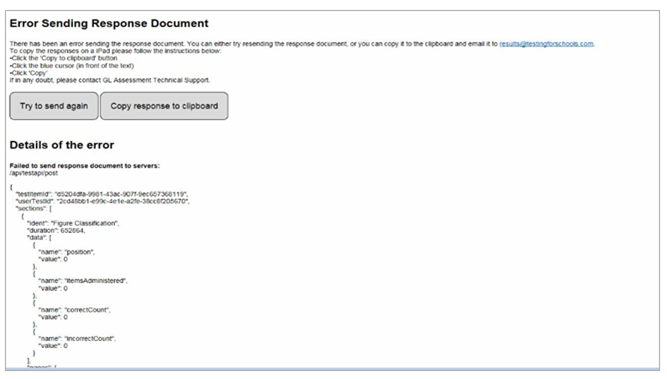Click the "incorrectCount" name entry

[x=77, y=339]
